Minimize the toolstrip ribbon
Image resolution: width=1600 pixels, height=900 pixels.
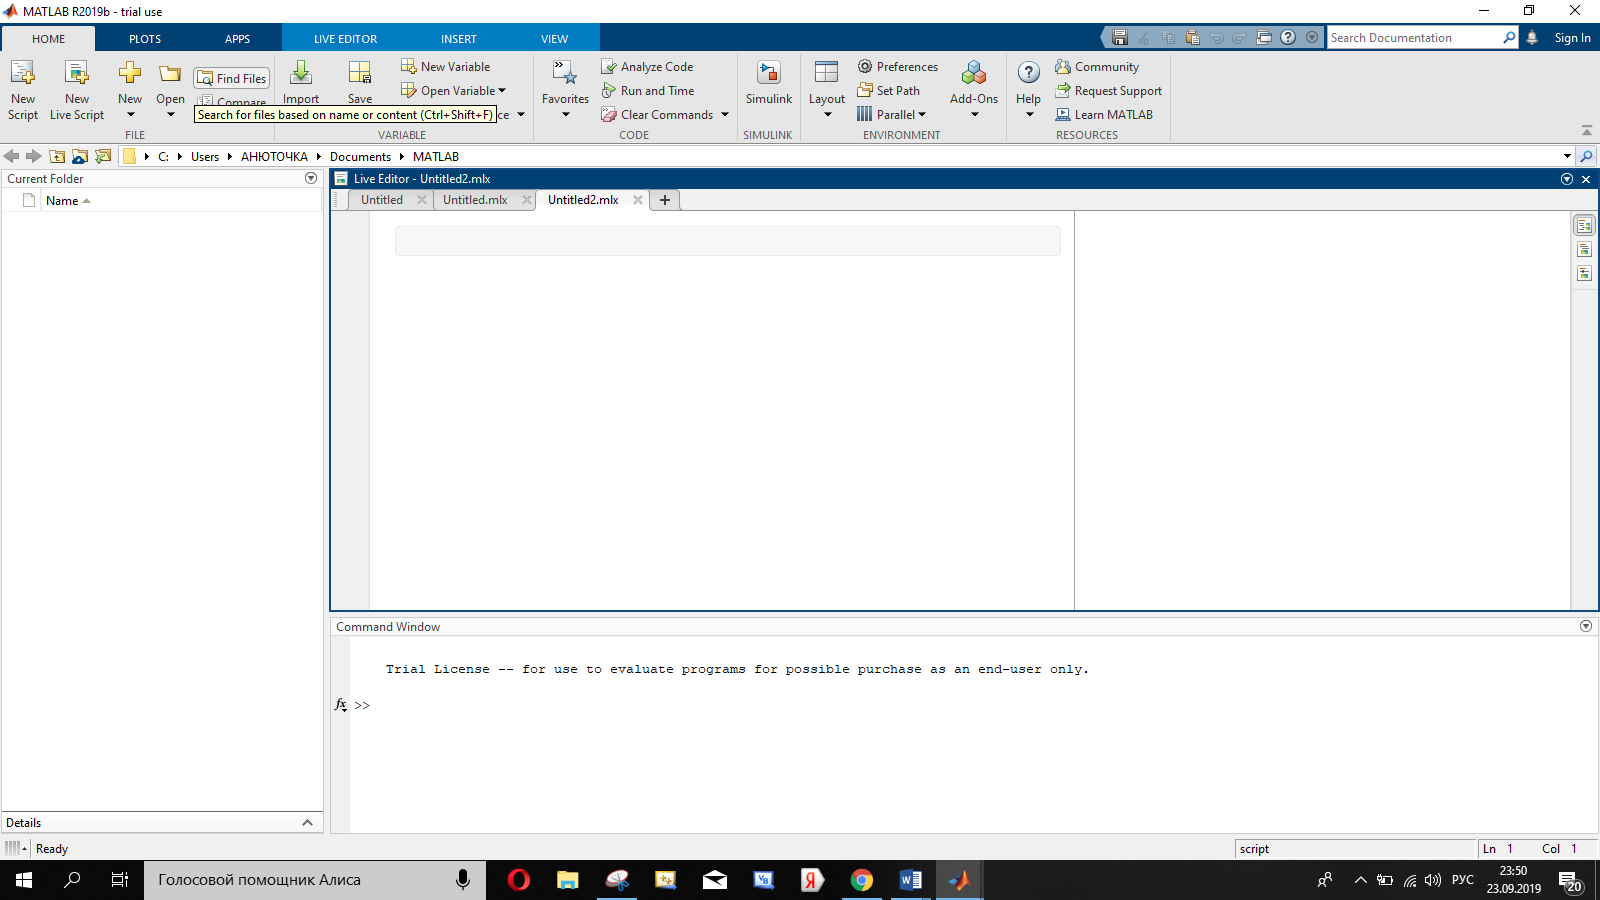coord(1587,131)
